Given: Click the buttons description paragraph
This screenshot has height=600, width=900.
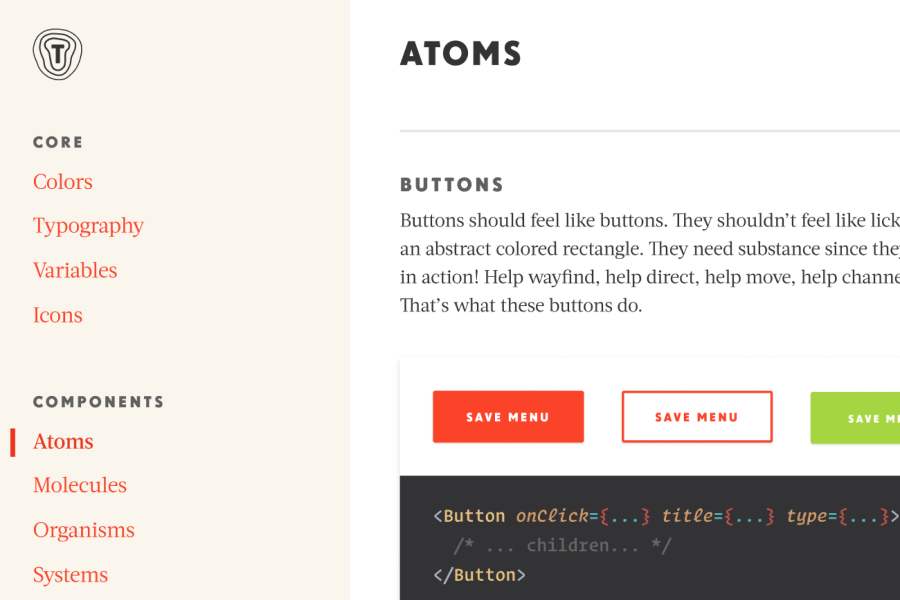Looking at the screenshot, I should [x=650, y=263].
